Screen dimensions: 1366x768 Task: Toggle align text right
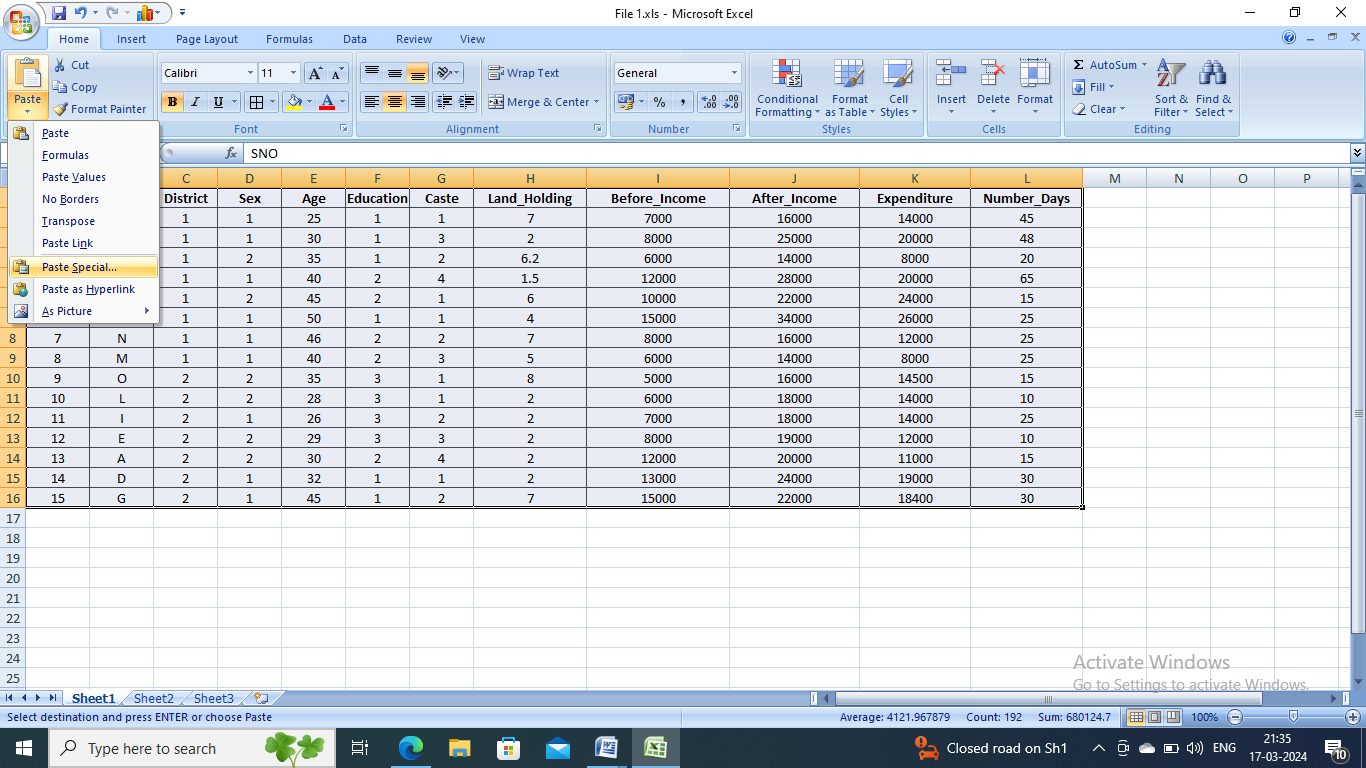pos(418,102)
